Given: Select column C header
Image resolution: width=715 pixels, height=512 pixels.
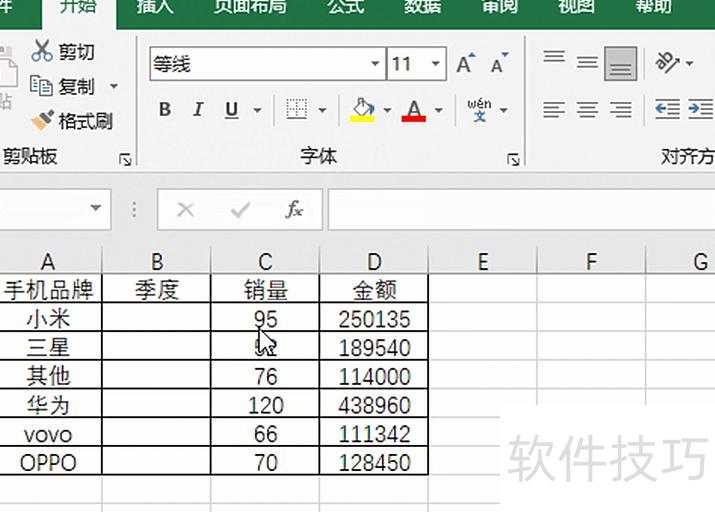Looking at the screenshot, I should pos(265,261).
